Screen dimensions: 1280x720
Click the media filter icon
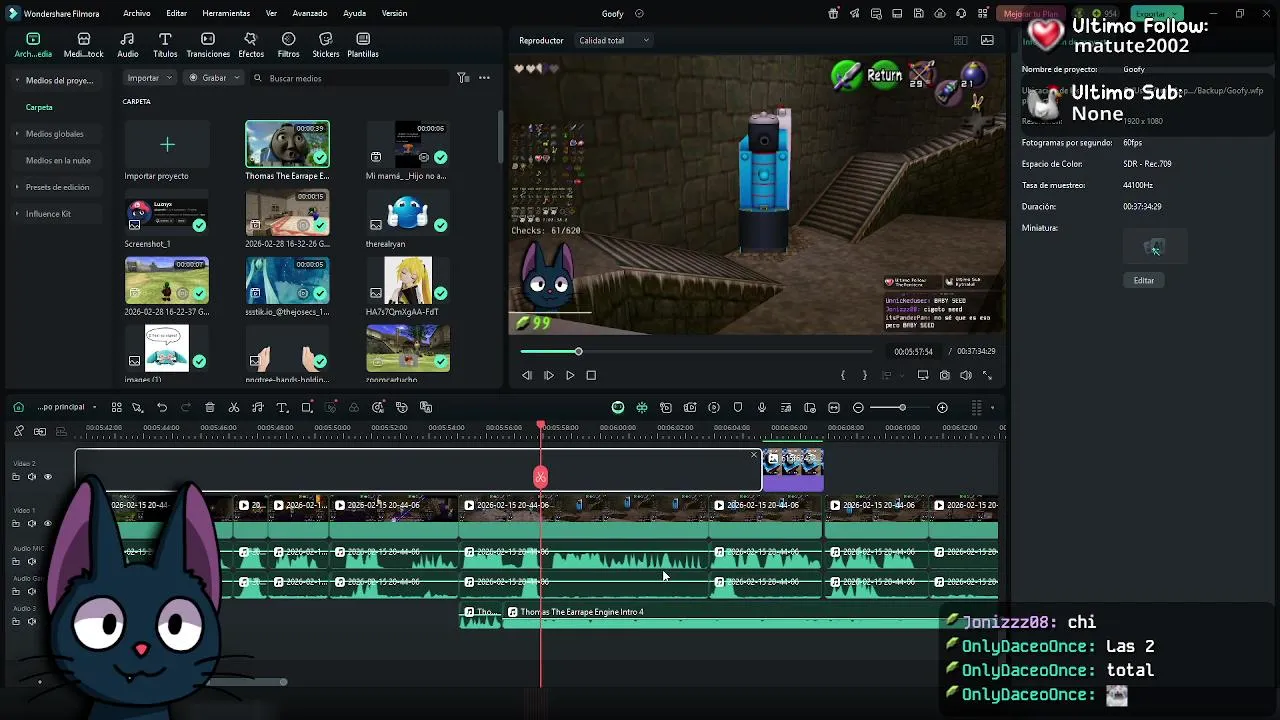tap(463, 78)
